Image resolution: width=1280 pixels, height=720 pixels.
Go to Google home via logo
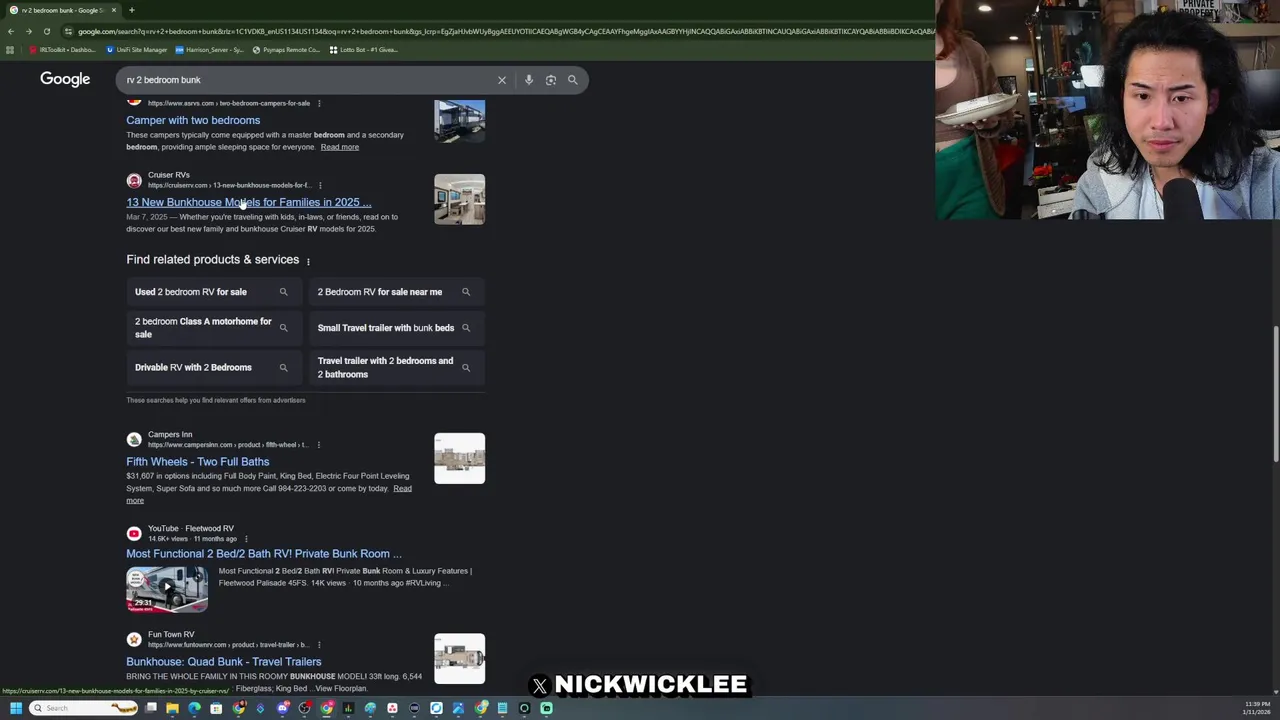tap(65, 79)
